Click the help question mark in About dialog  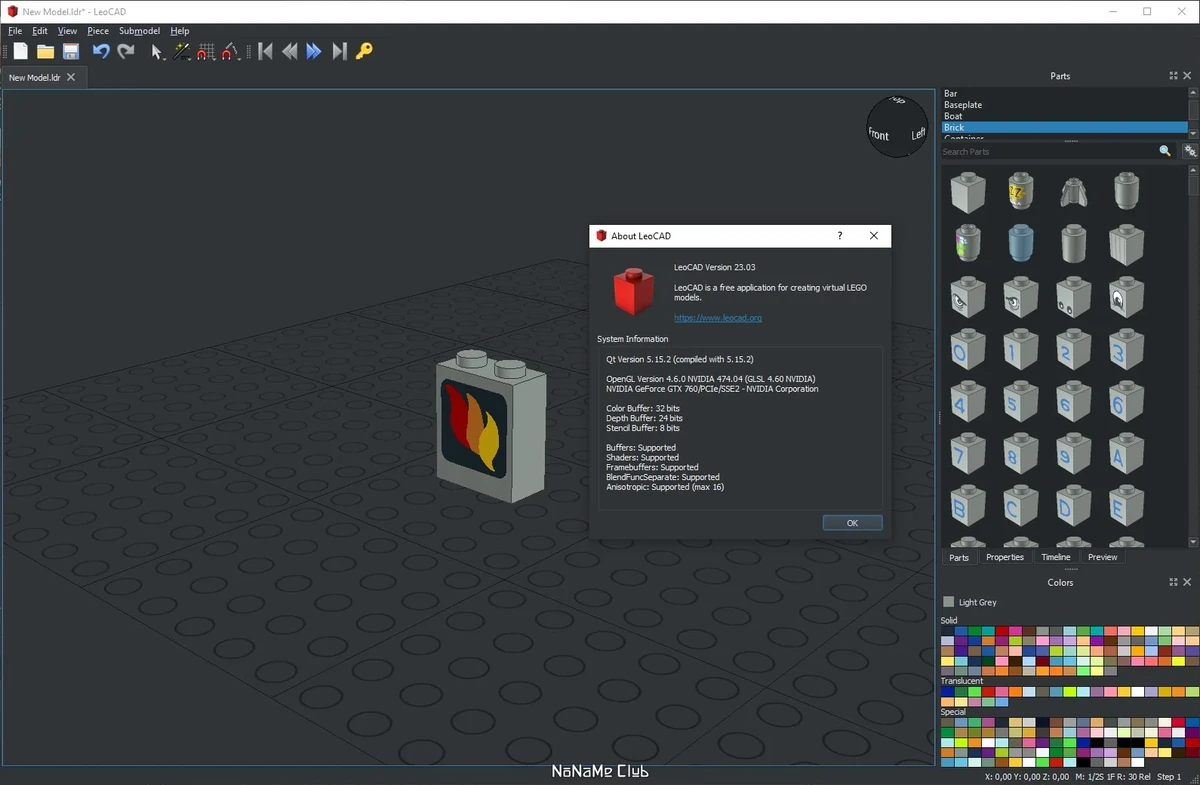[839, 236]
